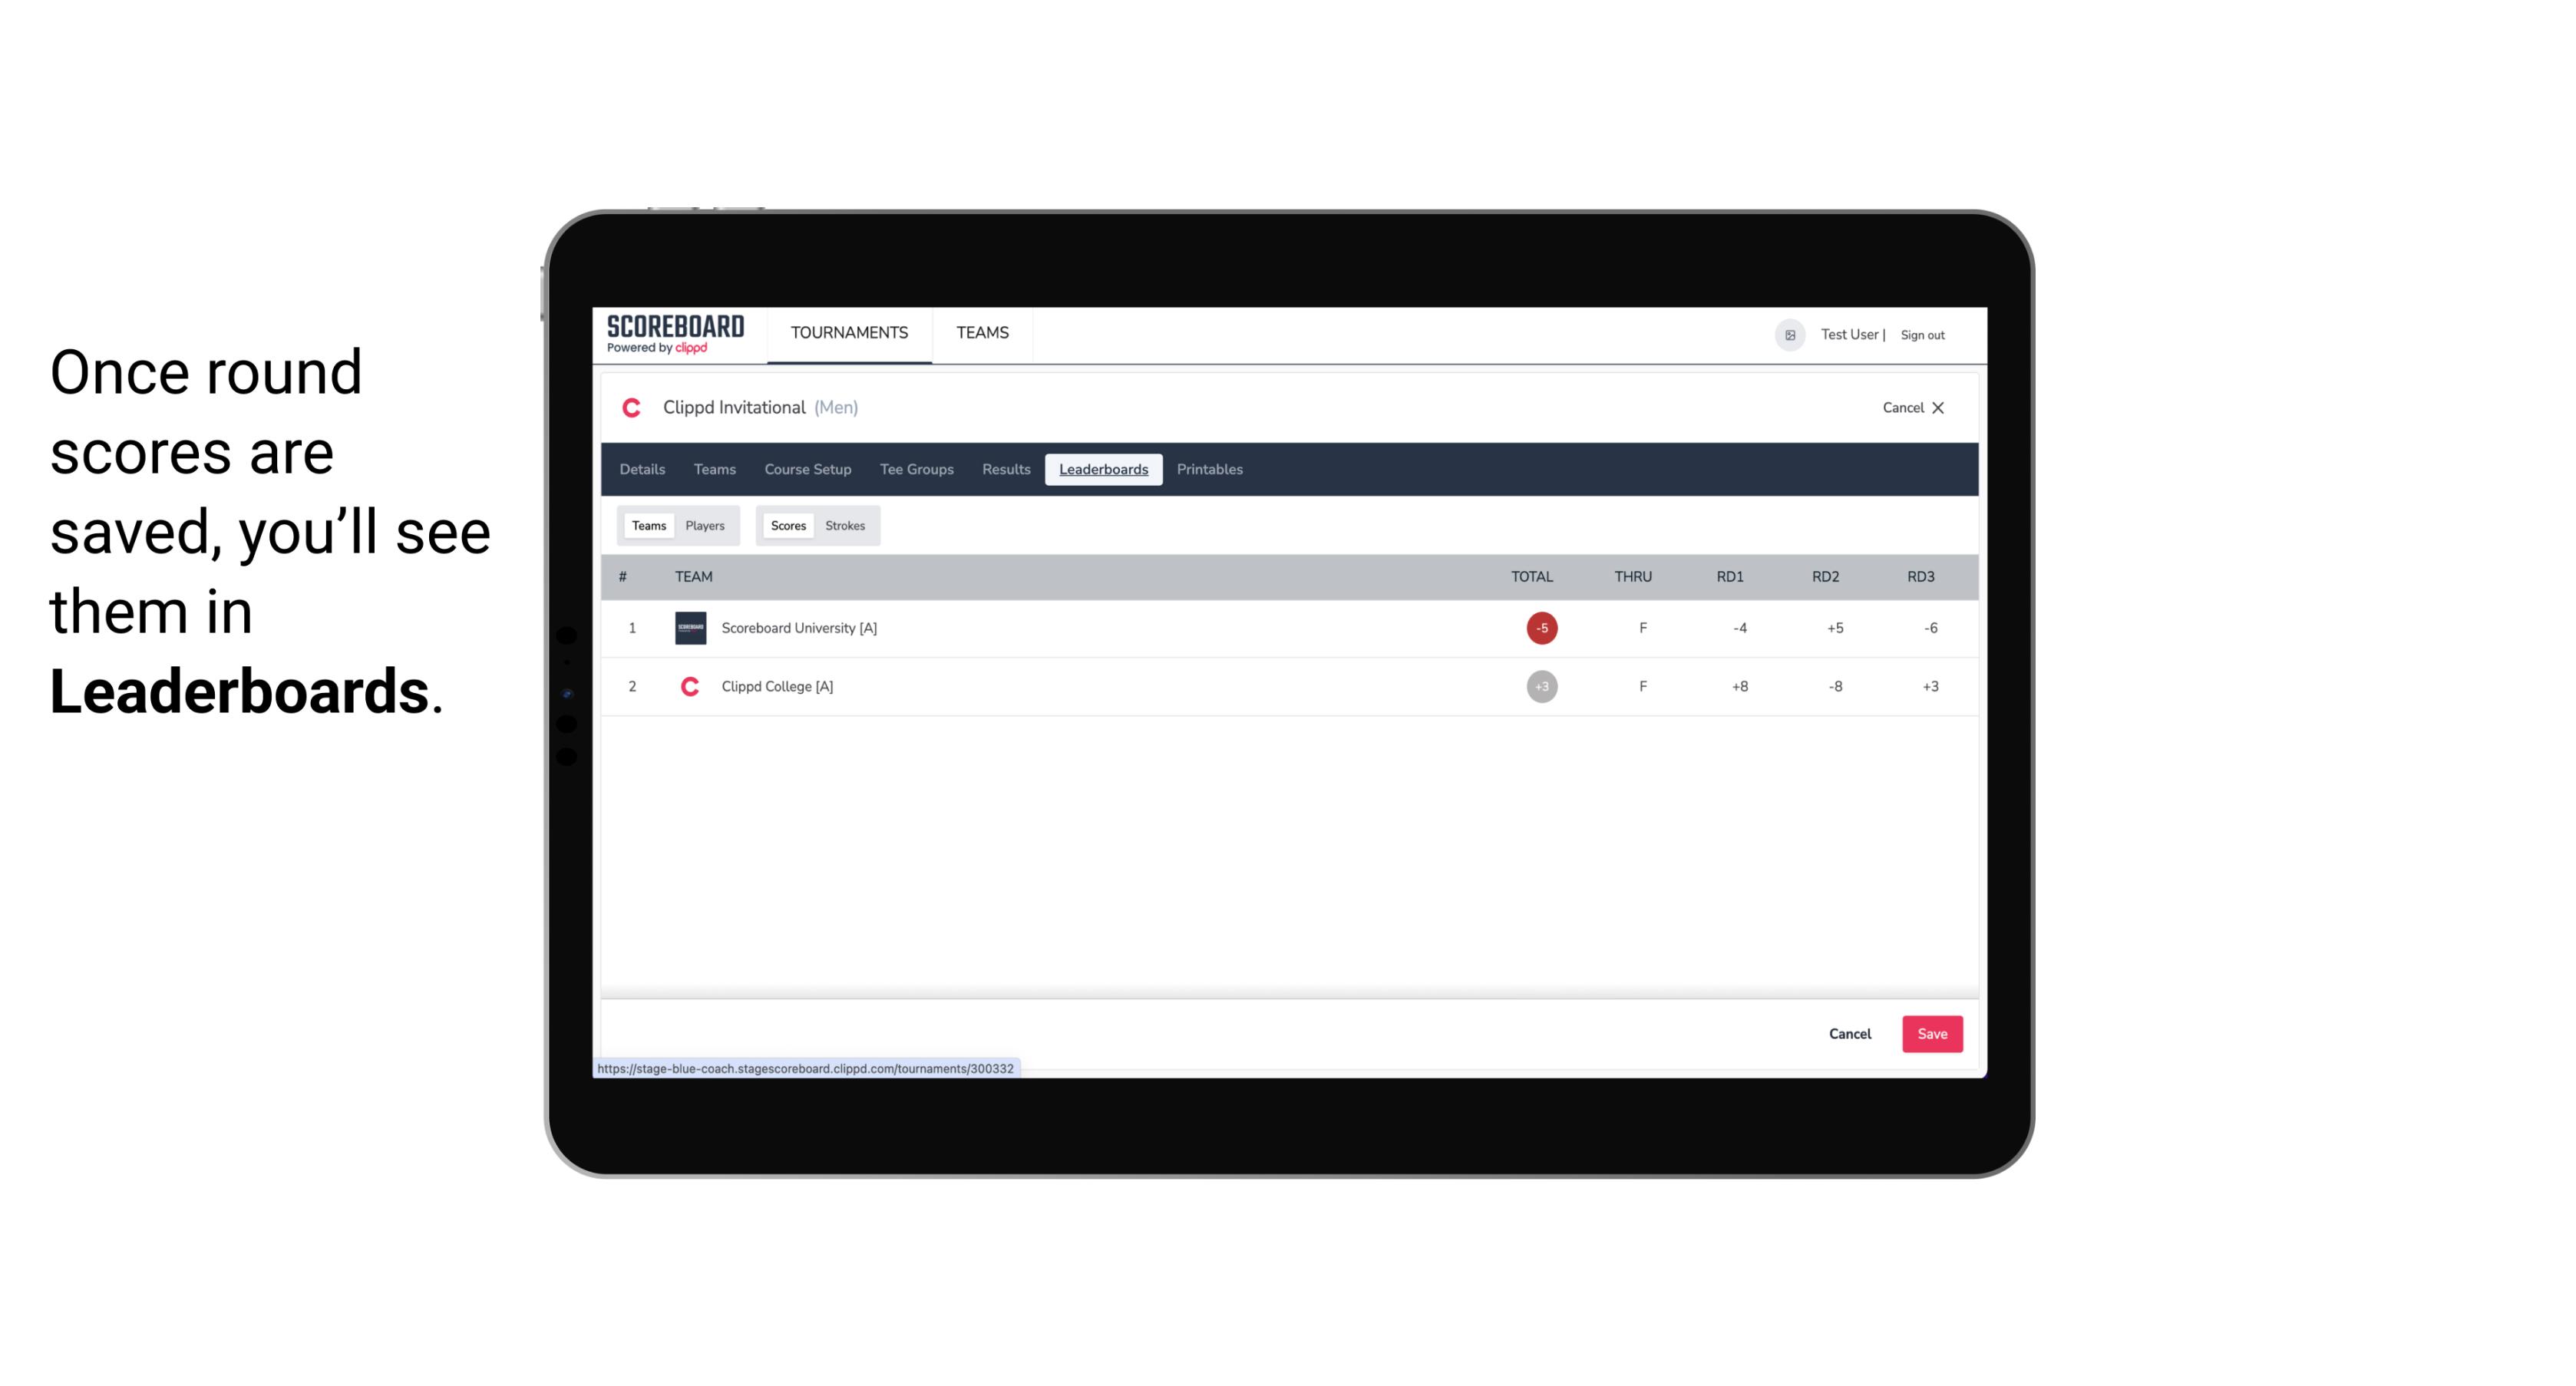
Task: Click the Save button bottom right
Action: coord(1930,1033)
